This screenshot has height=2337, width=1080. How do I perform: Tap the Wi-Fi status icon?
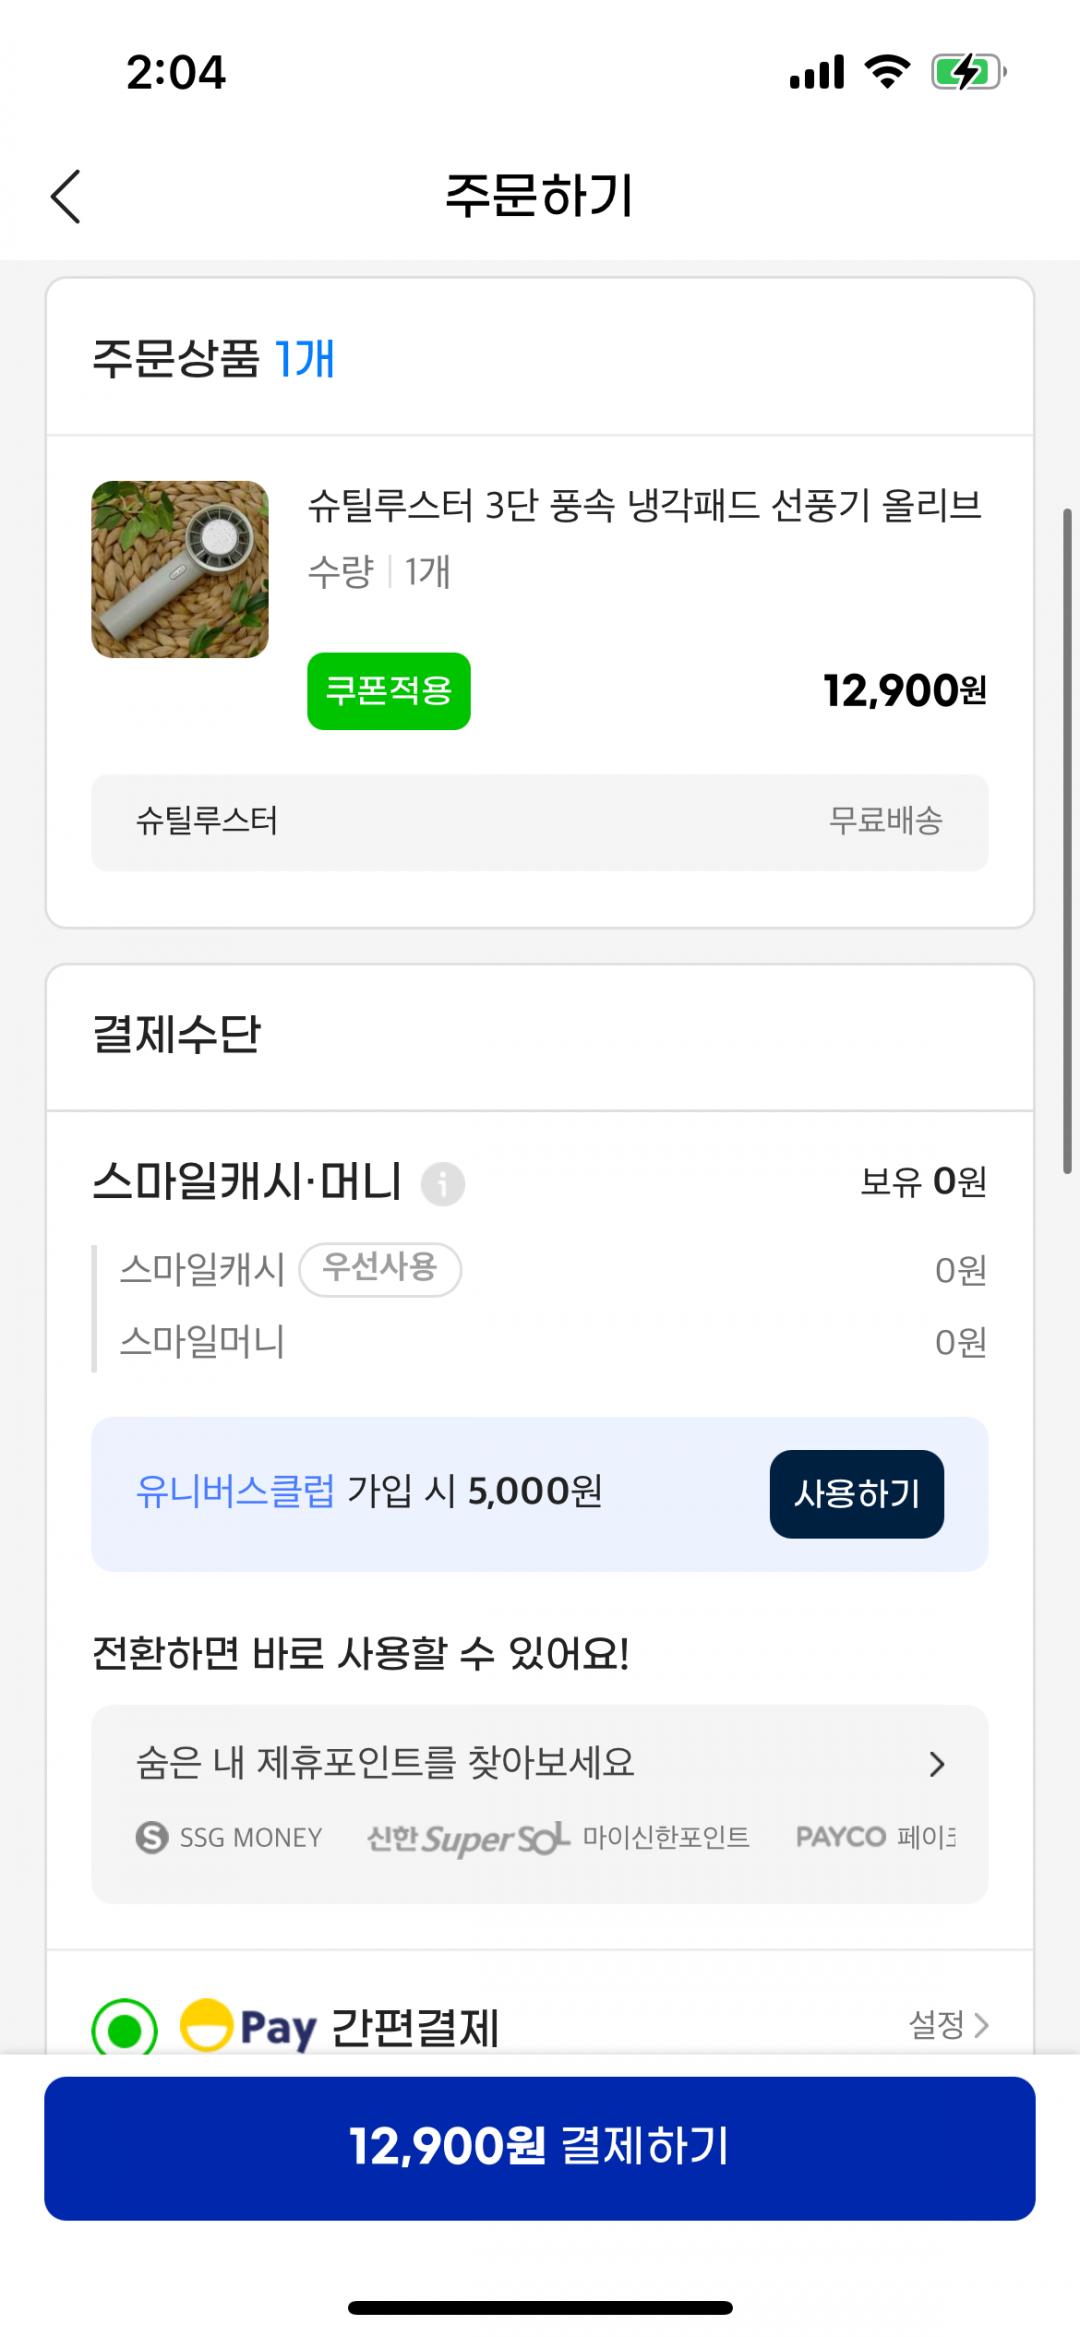coord(886,73)
